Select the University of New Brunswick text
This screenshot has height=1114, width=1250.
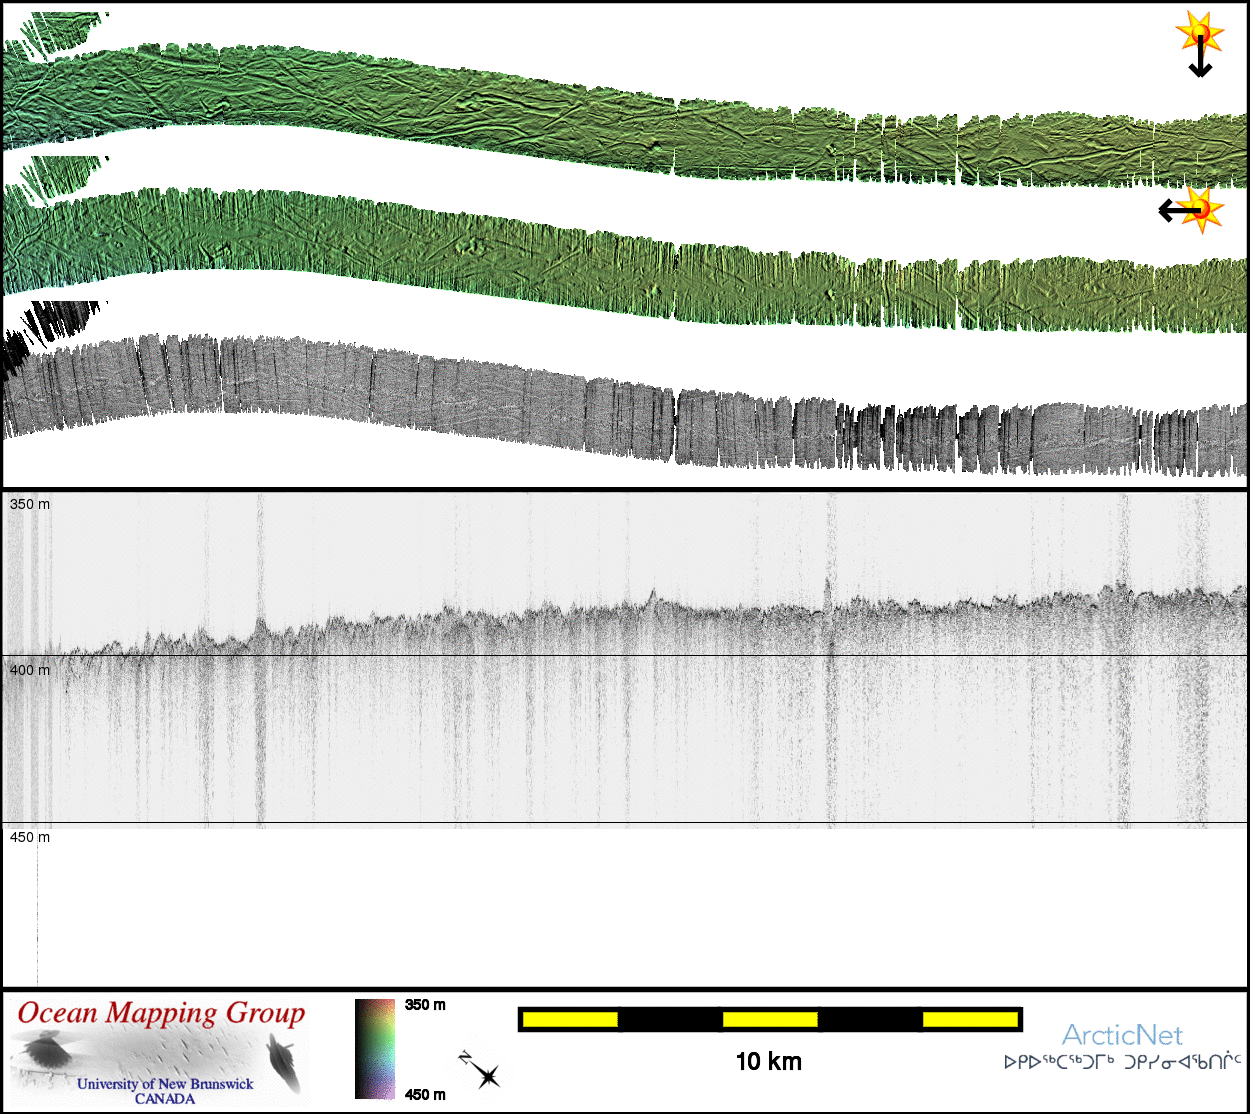click(165, 1084)
